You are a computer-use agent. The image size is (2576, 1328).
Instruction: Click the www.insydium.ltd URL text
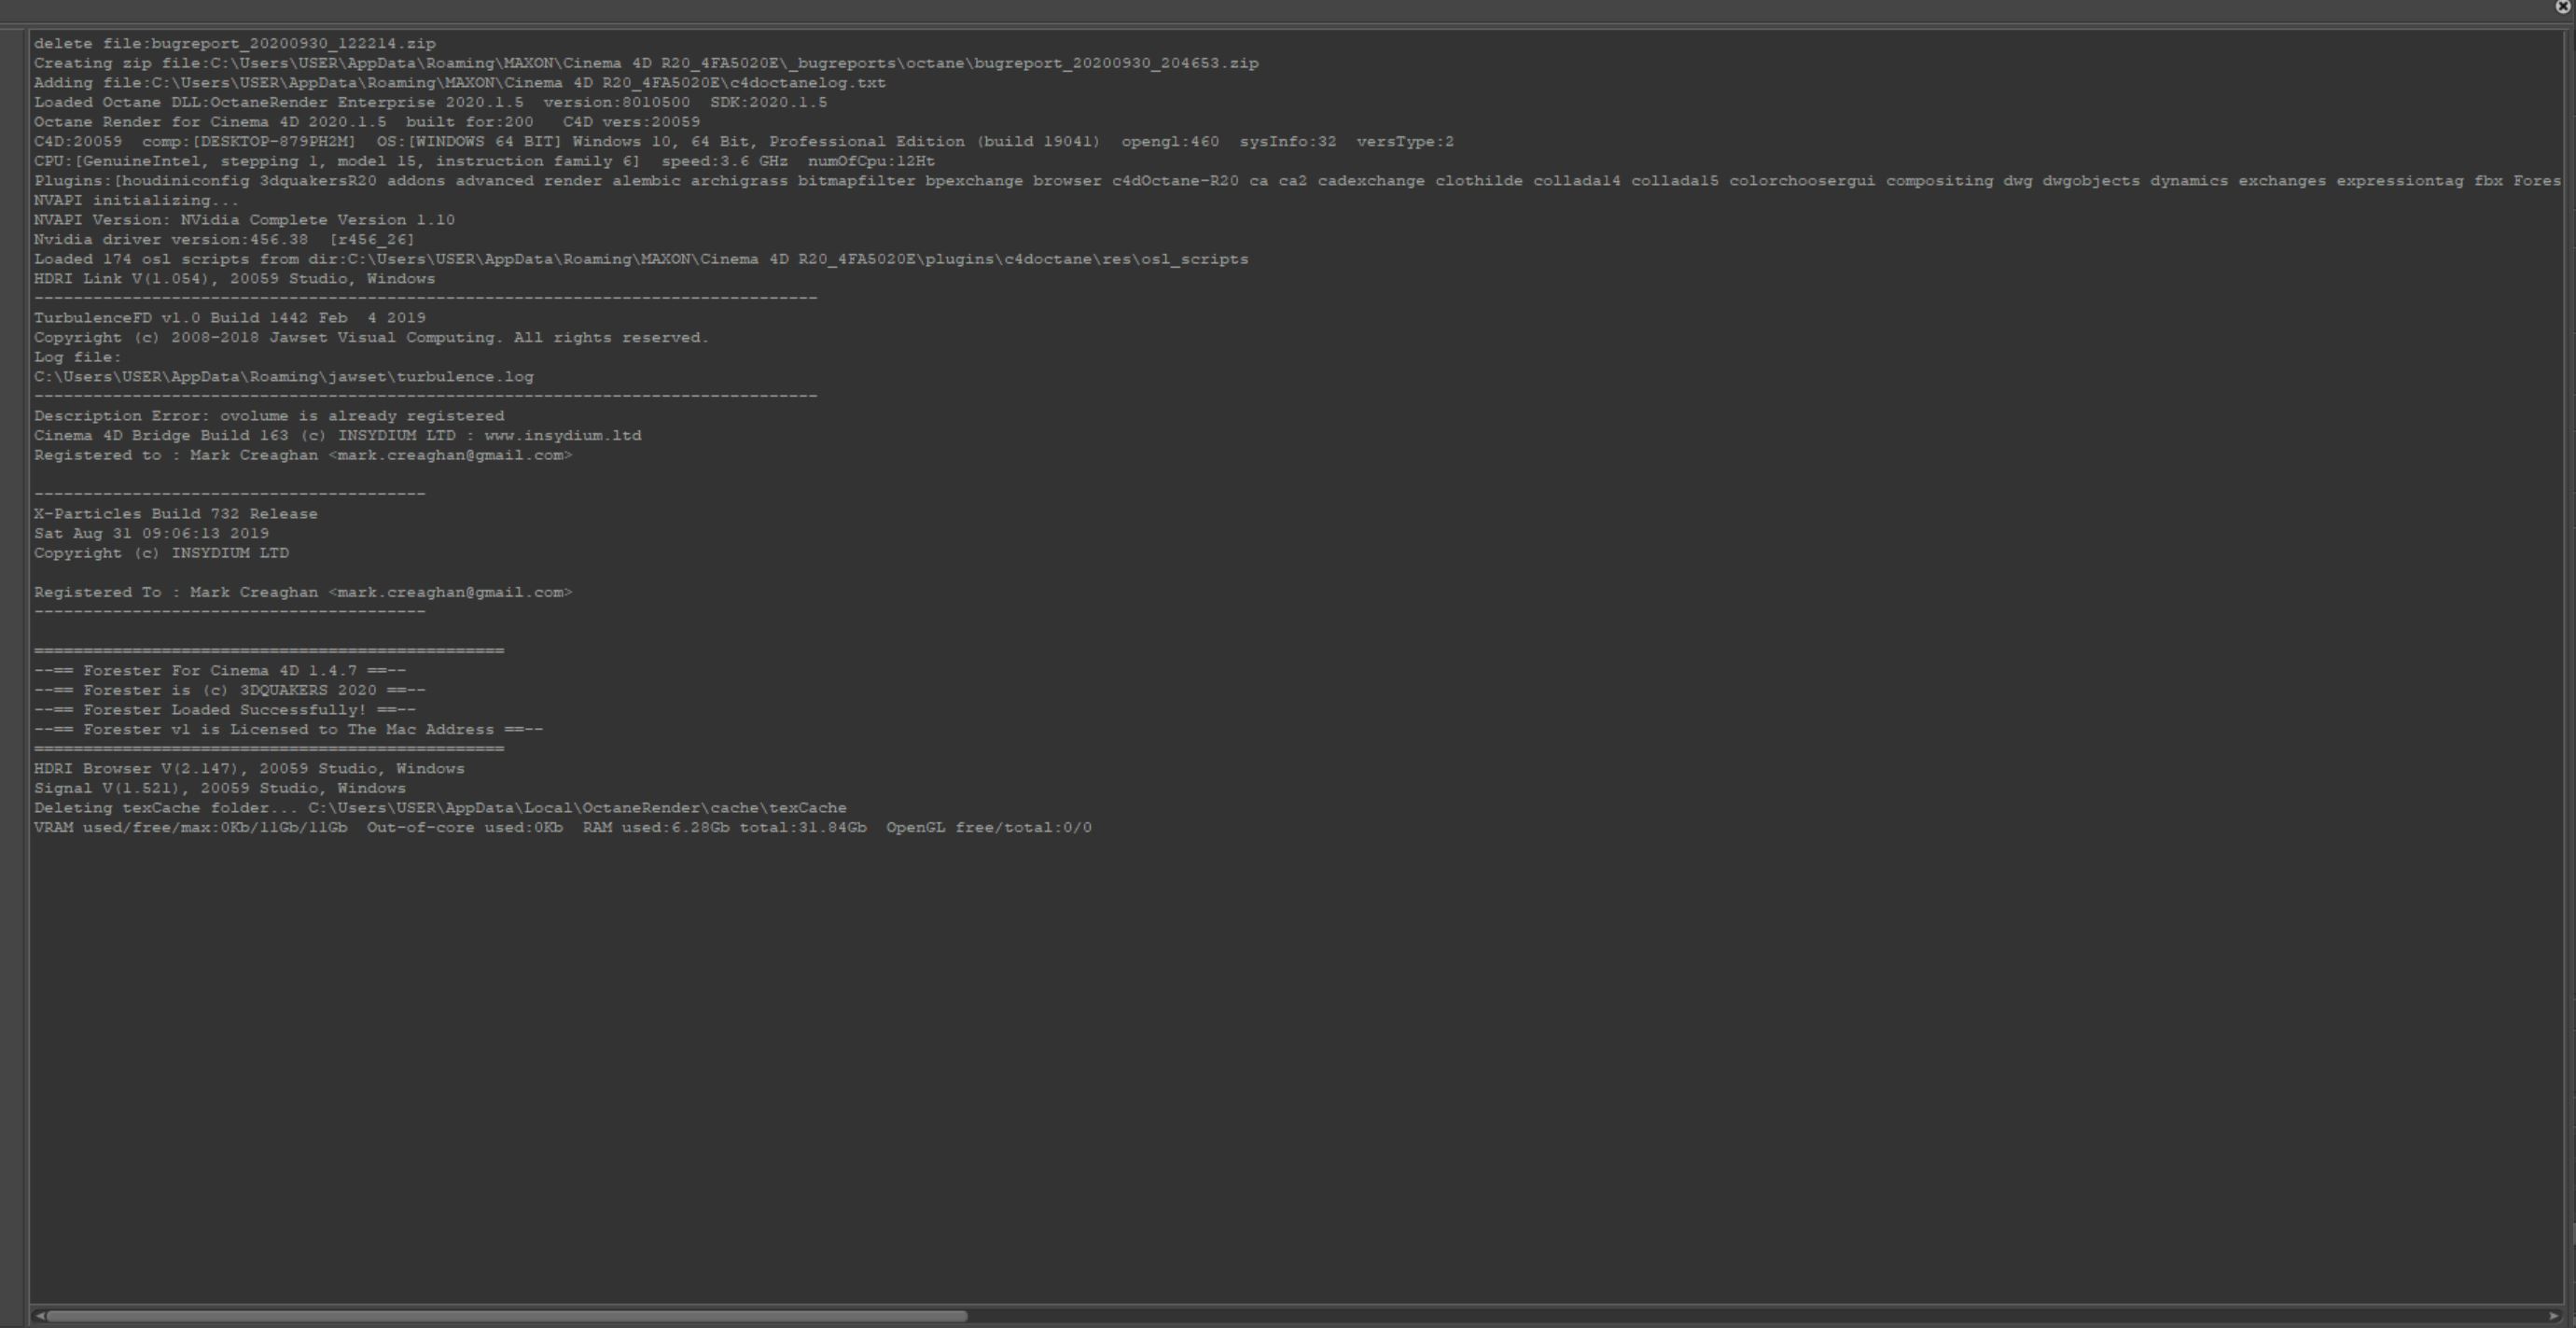pyautogui.click(x=562, y=436)
